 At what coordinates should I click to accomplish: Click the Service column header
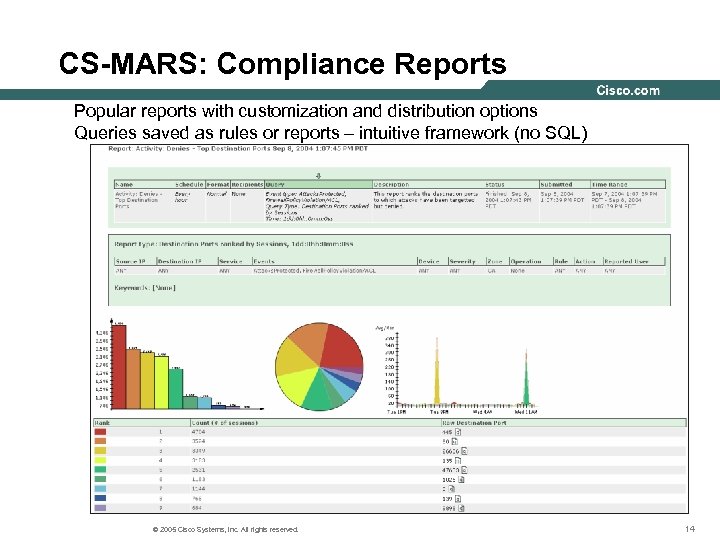[235, 261]
